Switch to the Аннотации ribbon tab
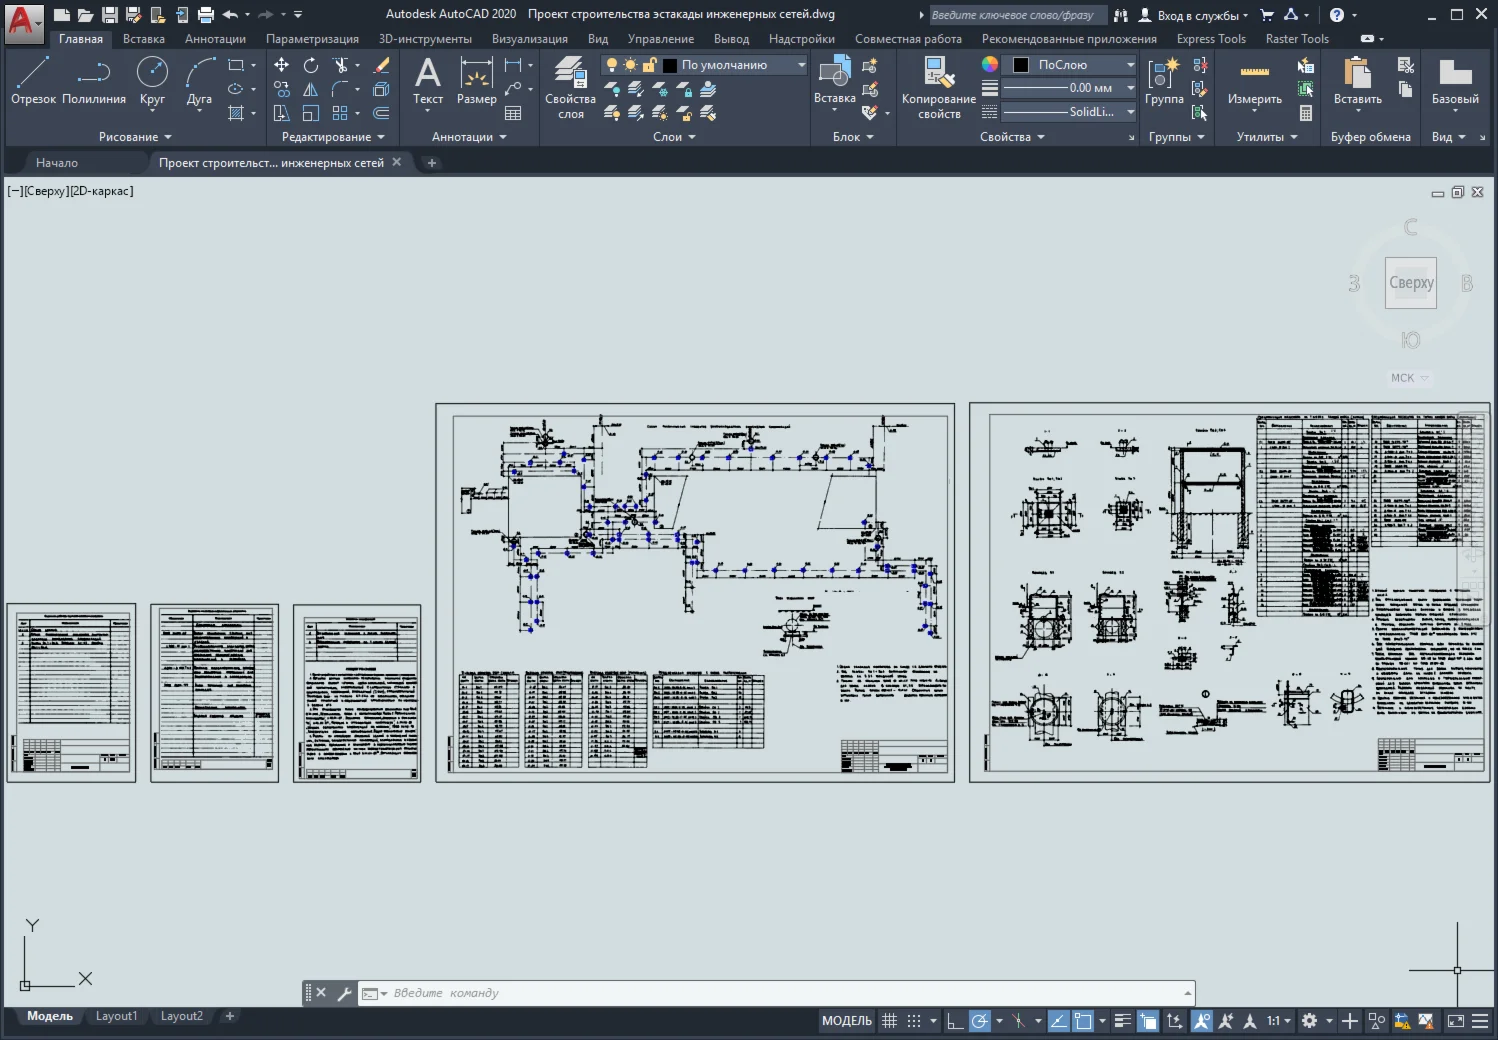Viewport: 1498px width, 1040px height. (215, 39)
